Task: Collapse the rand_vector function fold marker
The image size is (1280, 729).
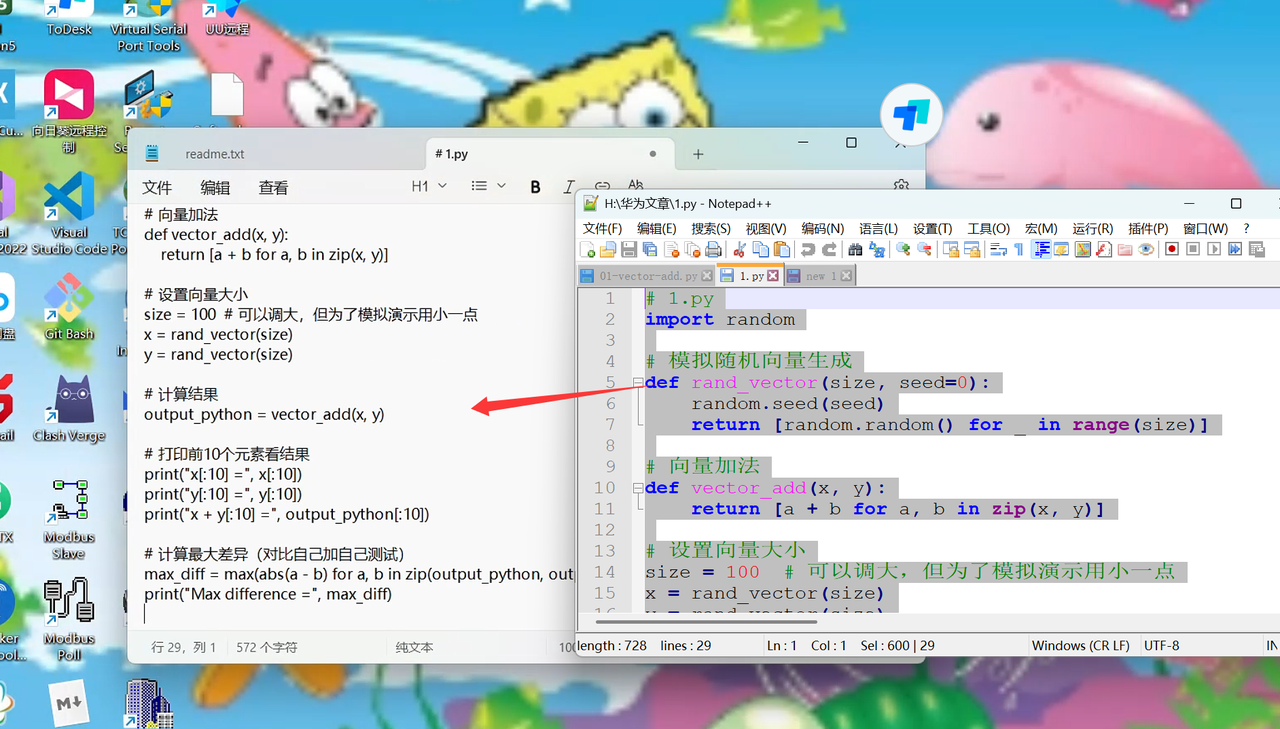Action: click(x=637, y=383)
